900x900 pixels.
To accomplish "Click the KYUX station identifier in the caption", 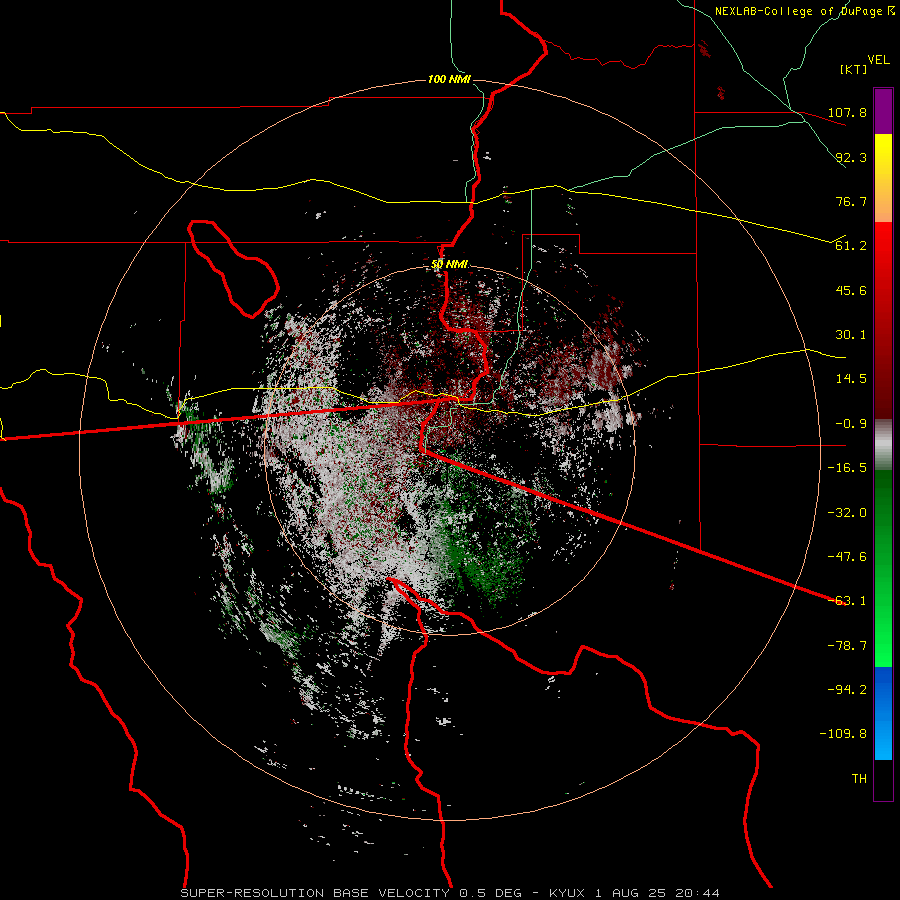I will click(x=567, y=893).
